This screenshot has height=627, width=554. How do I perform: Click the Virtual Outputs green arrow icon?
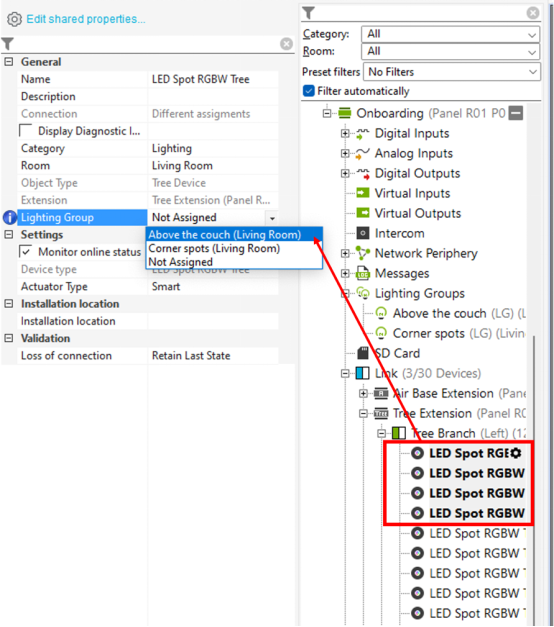point(363,213)
